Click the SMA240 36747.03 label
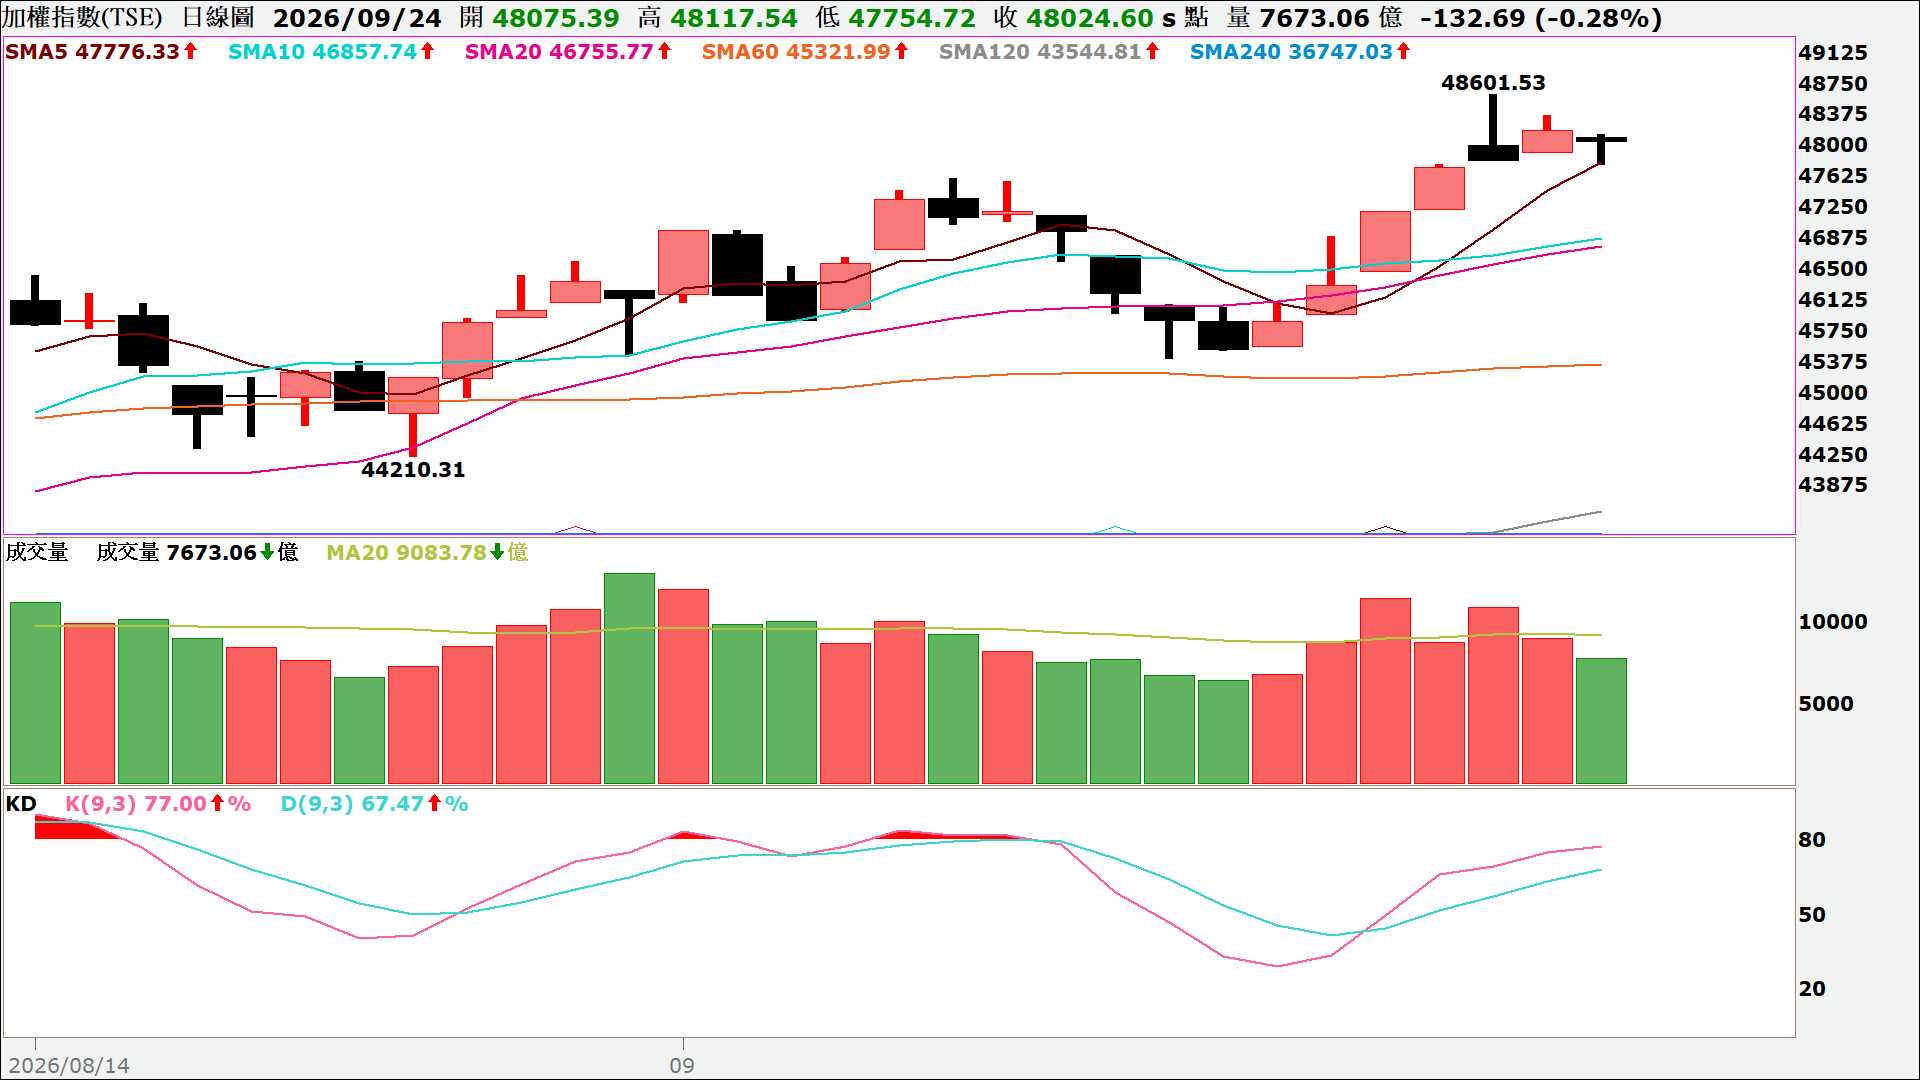This screenshot has width=1920, height=1080. (x=1300, y=52)
